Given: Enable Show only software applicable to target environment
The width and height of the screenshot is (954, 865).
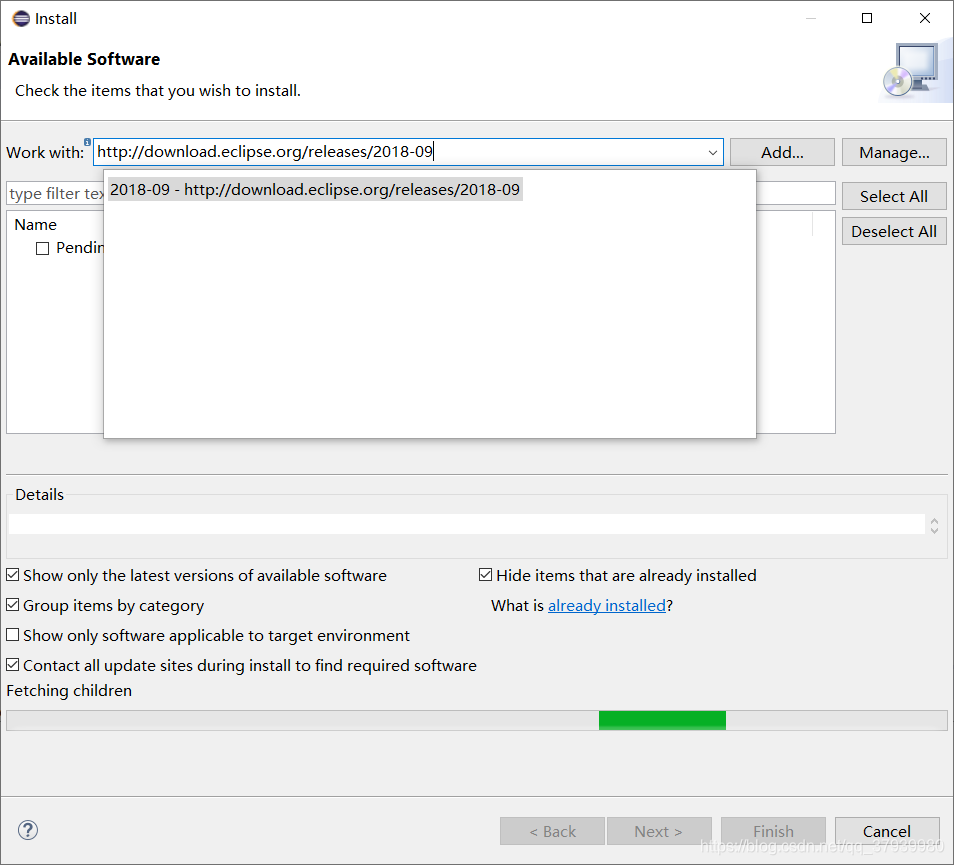Looking at the screenshot, I should 13,635.
